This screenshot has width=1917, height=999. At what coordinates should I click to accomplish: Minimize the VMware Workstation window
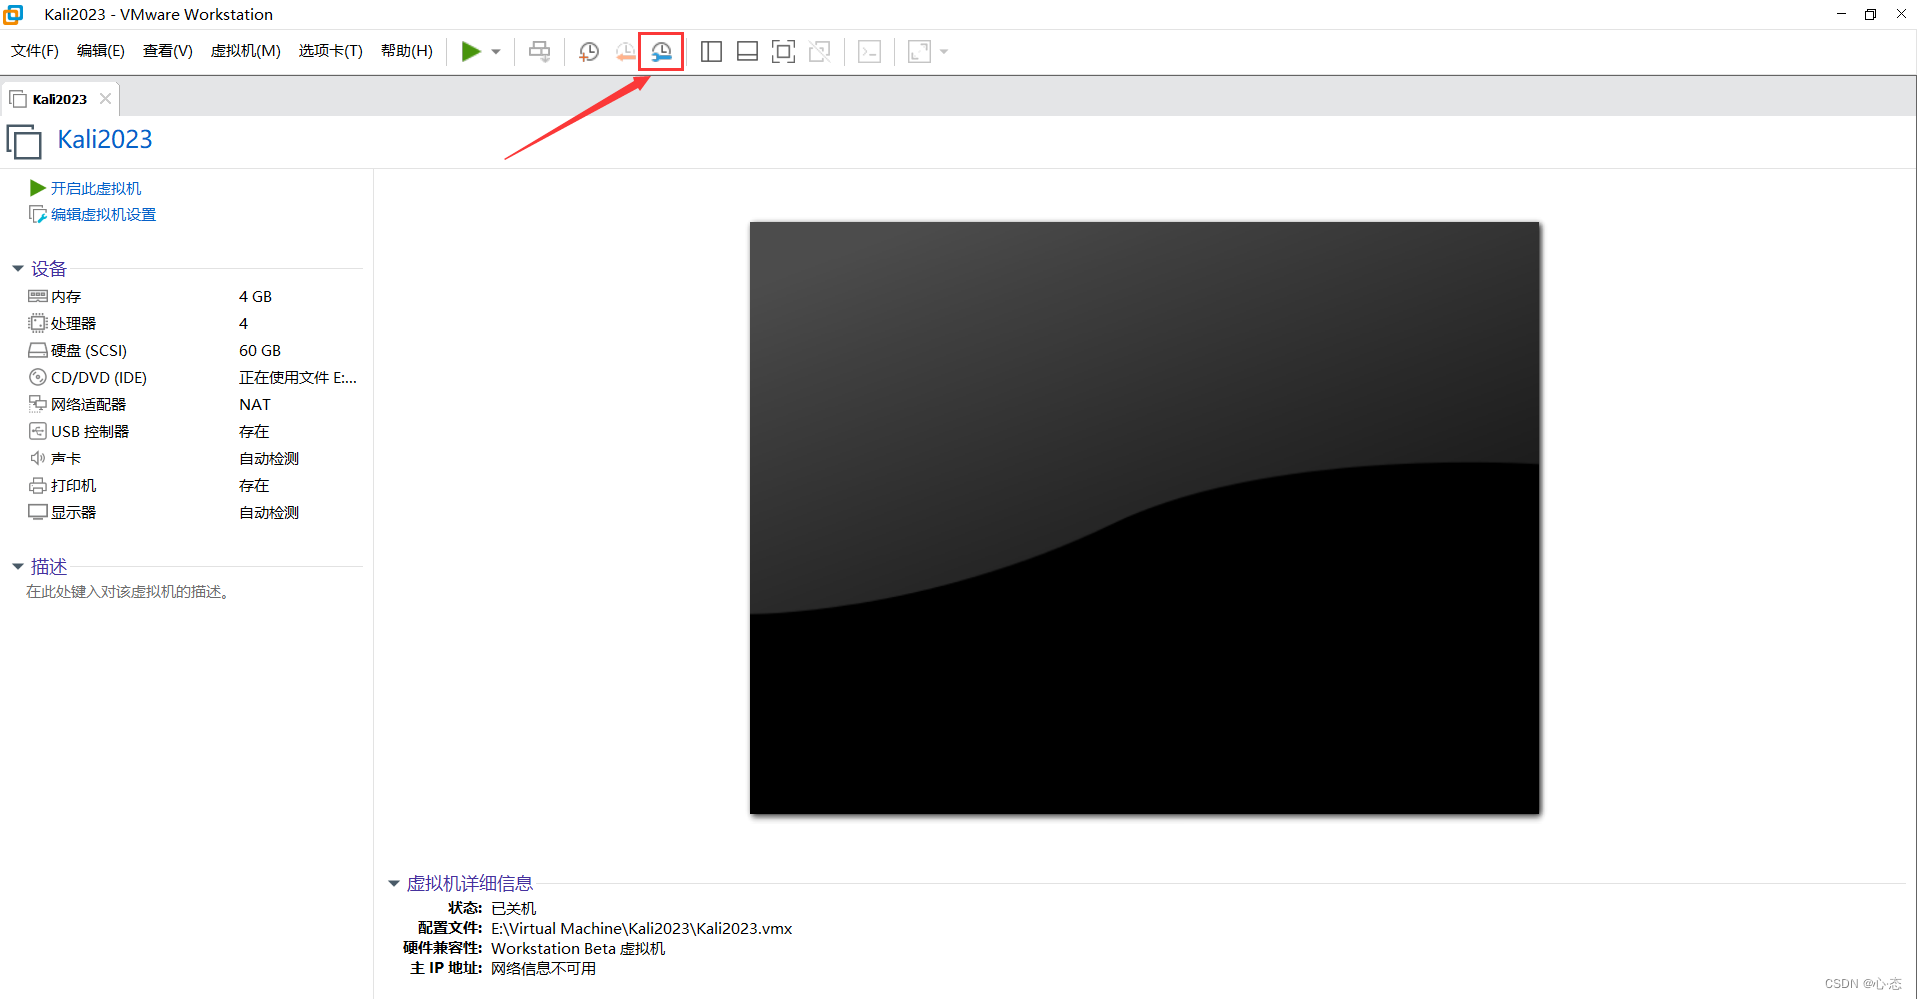(x=1841, y=14)
